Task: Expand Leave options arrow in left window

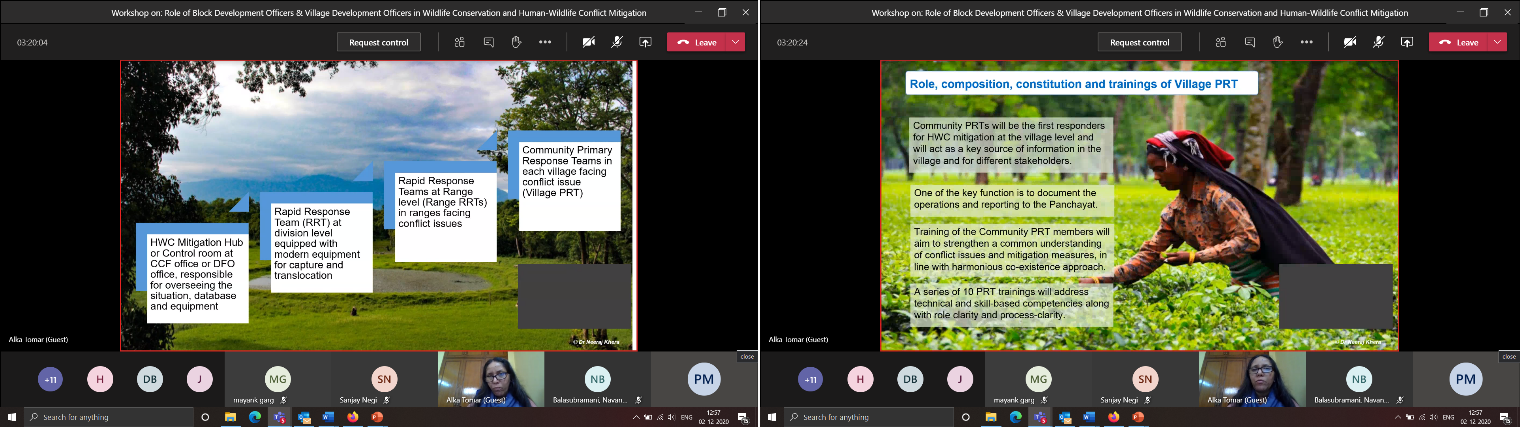Action: 736,42
